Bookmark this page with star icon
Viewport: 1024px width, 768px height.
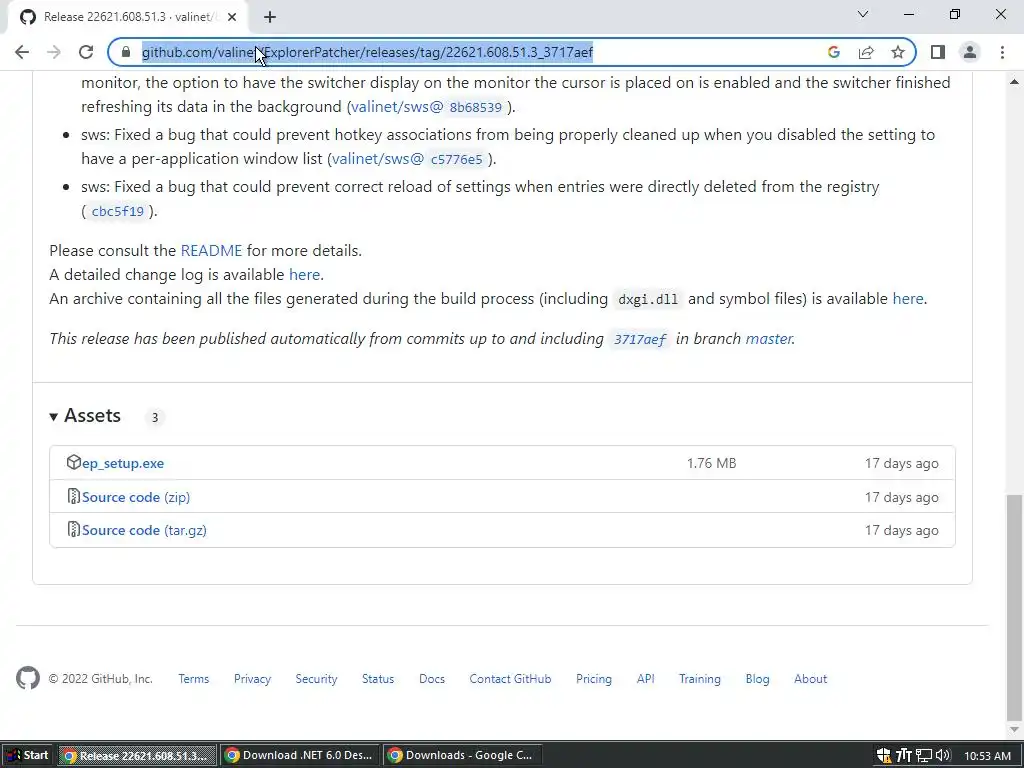click(898, 52)
